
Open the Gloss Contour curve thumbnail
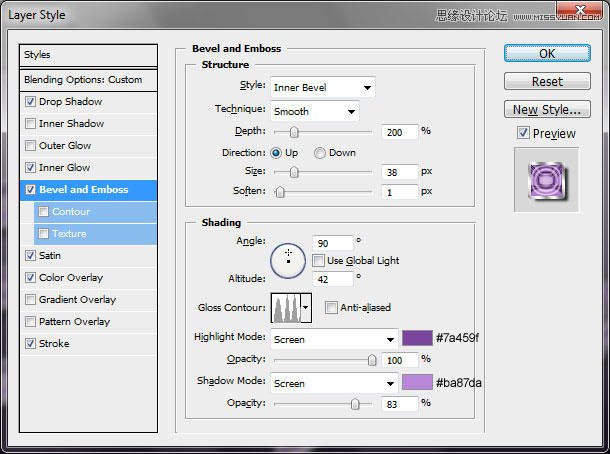[286, 308]
